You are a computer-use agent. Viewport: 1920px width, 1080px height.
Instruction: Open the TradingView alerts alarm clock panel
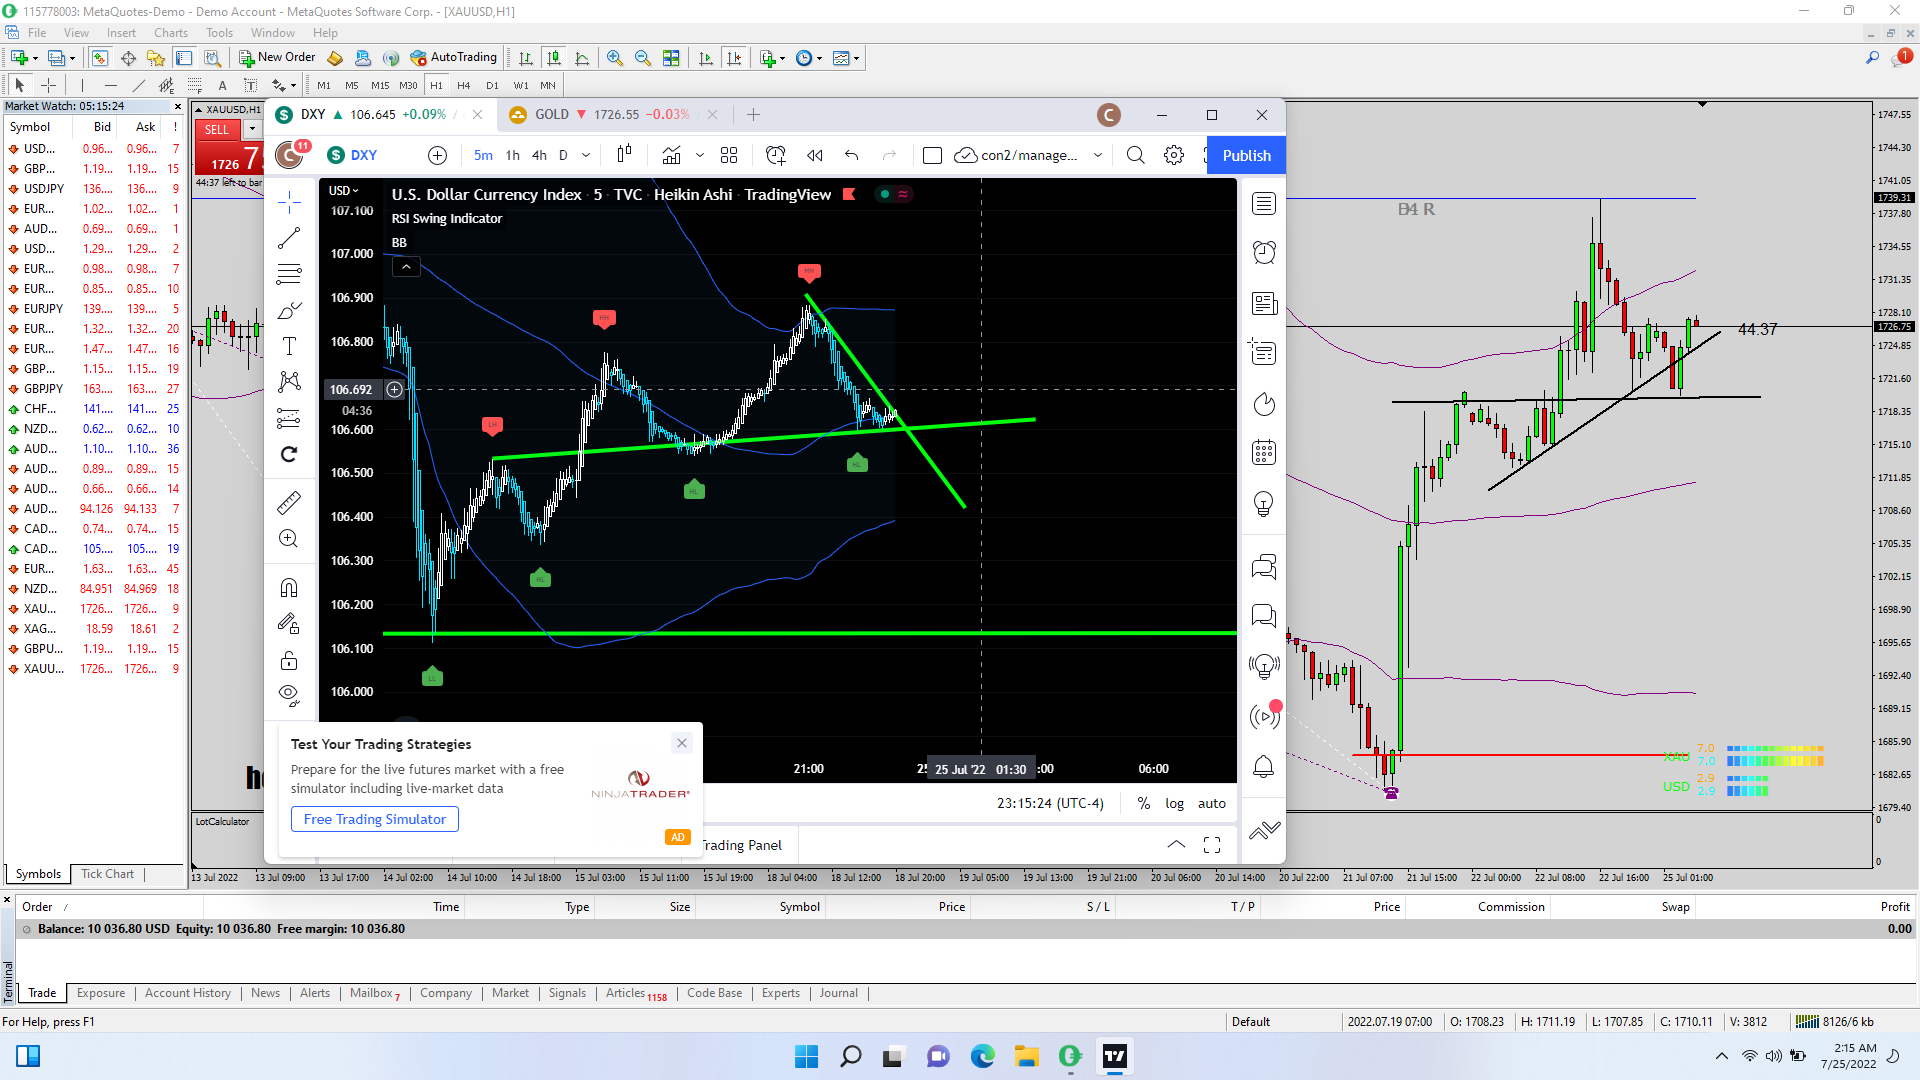[x=1264, y=252]
